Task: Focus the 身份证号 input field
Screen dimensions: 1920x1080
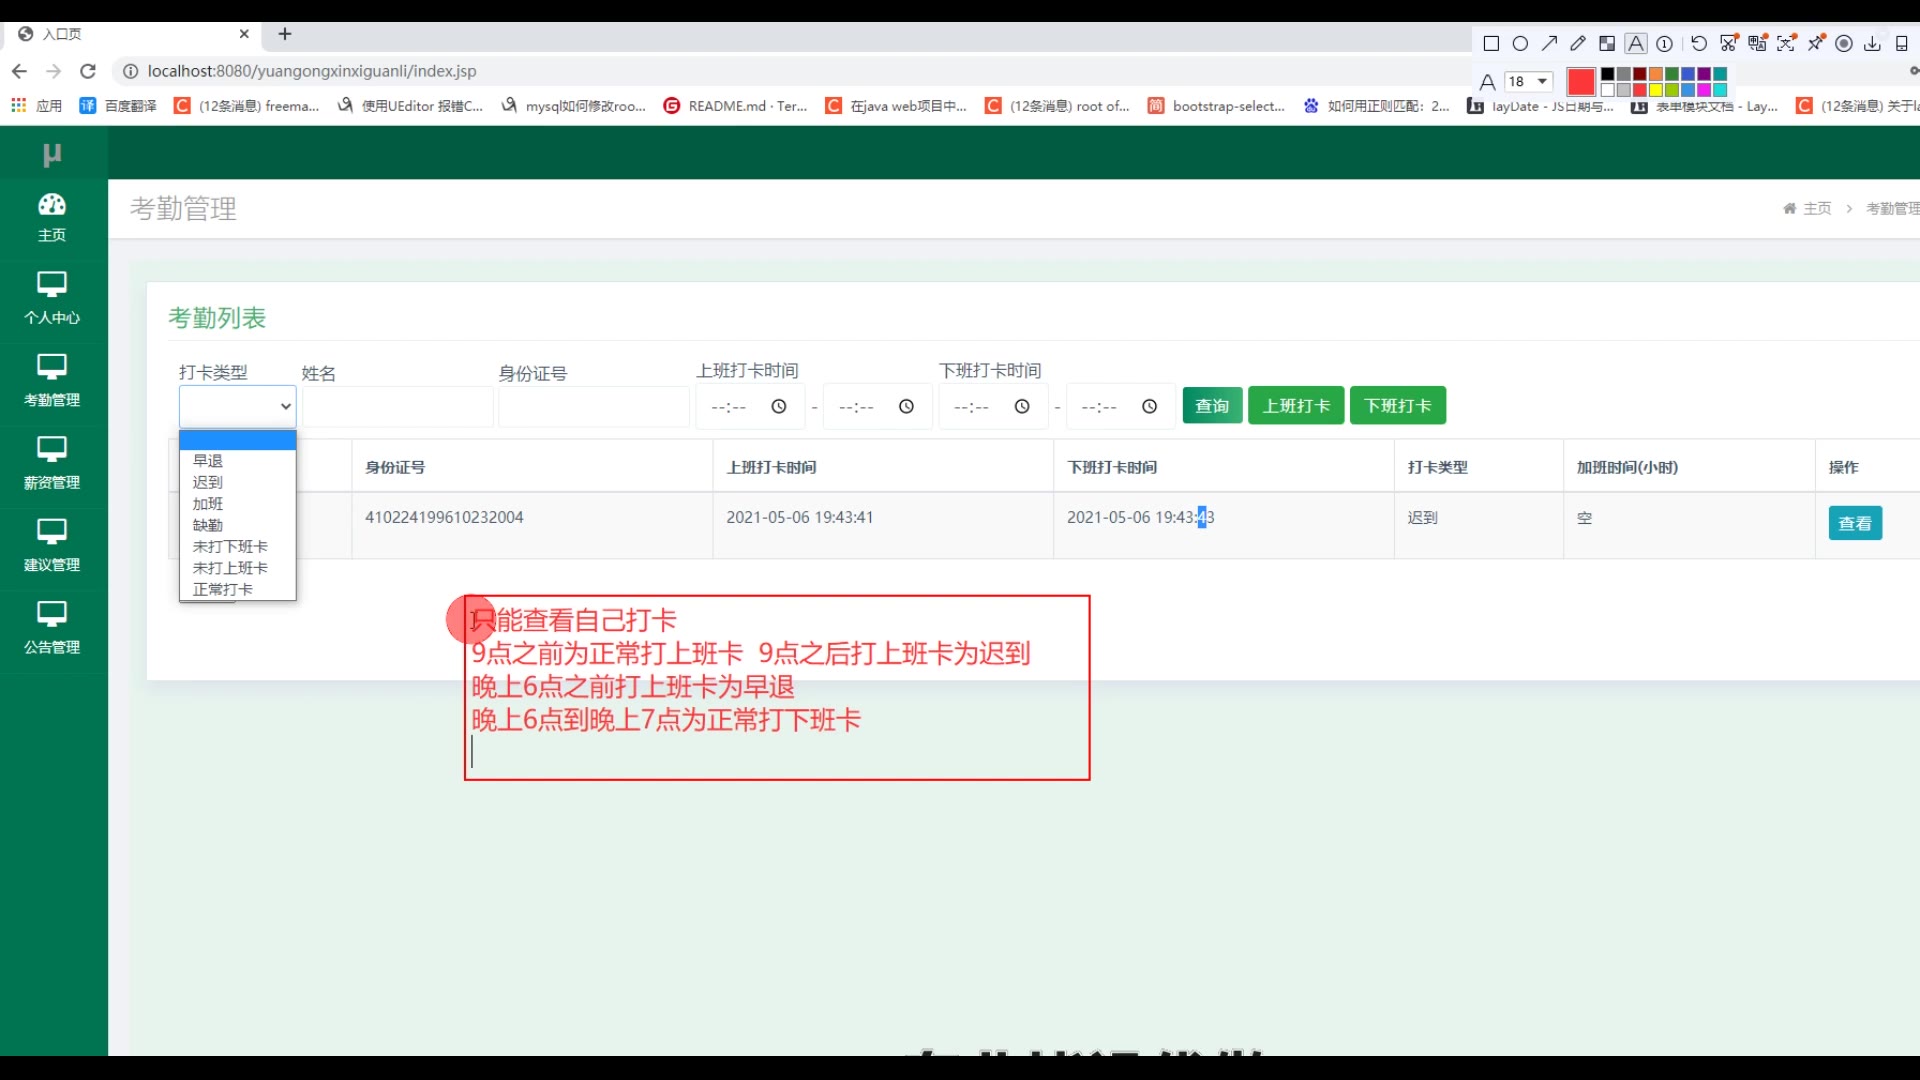Action: click(594, 406)
